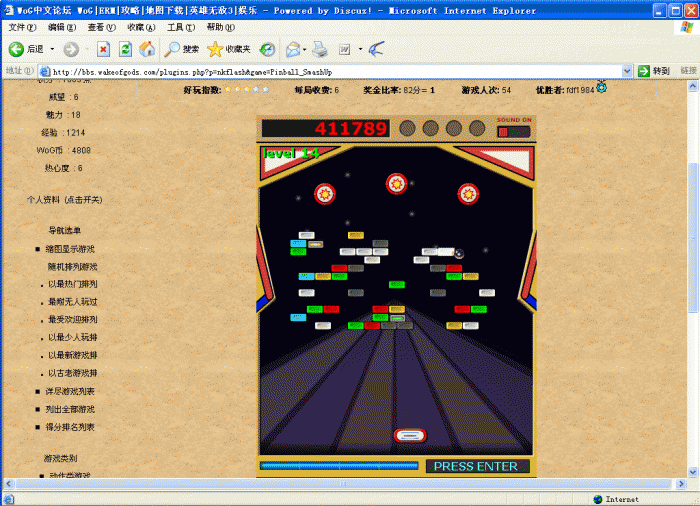Click the red score 411789 display
The height and width of the screenshot is (506, 700).
coord(326,129)
